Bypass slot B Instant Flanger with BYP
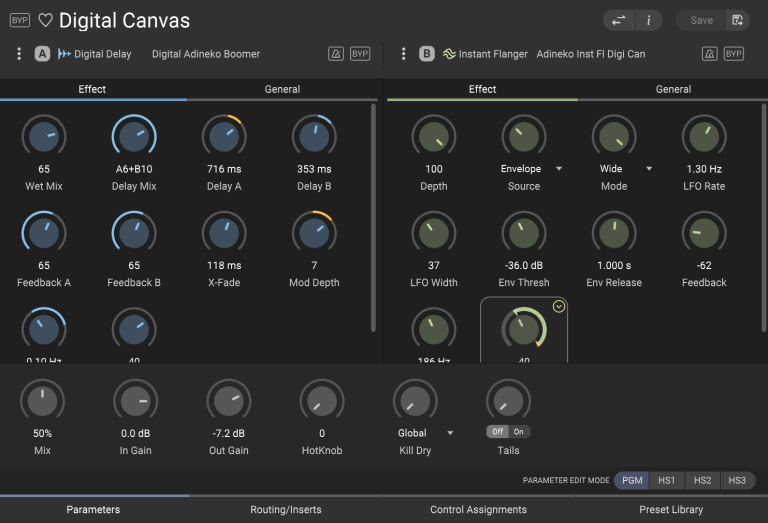This screenshot has height=523, width=768. pyautogui.click(x=734, y=54)
